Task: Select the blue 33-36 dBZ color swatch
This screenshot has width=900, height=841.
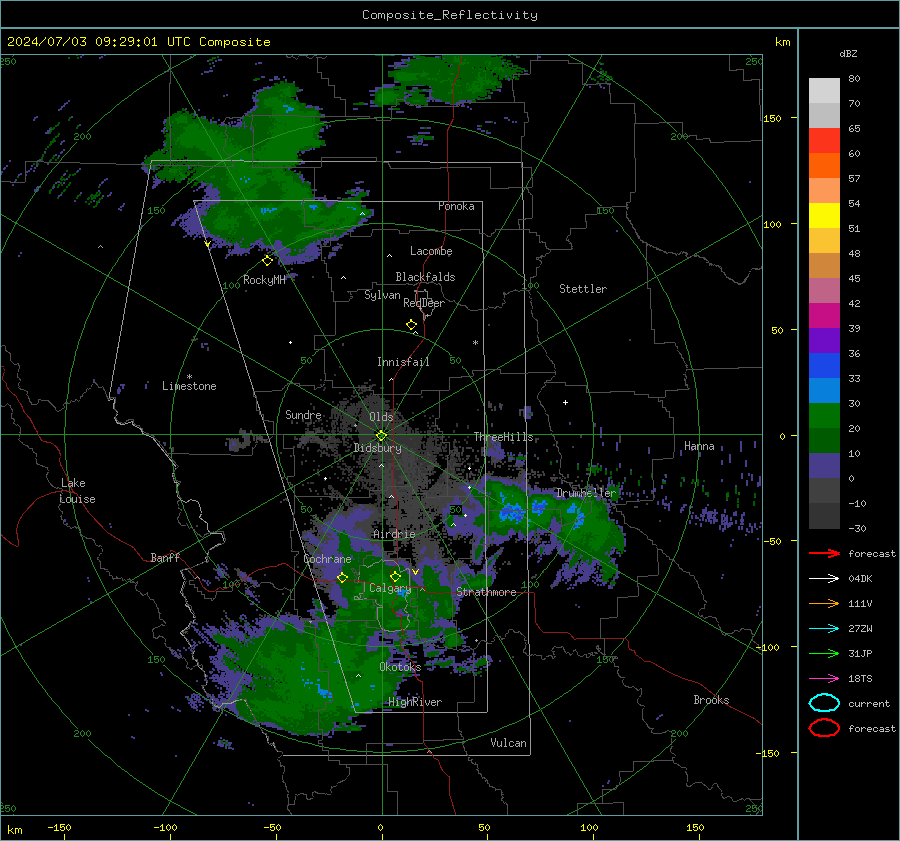Action: tap(824, 366)
